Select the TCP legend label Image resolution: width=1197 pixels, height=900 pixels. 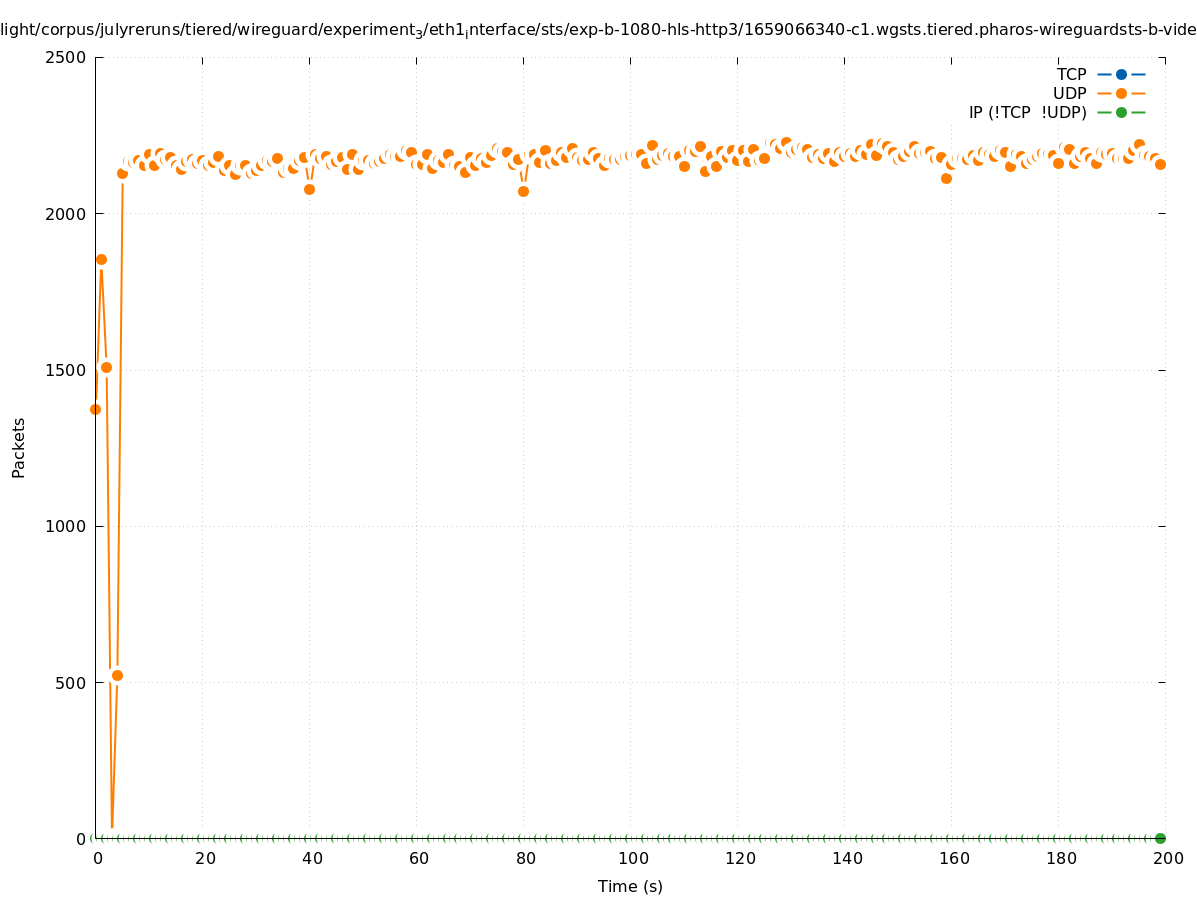click(1071, 74)
